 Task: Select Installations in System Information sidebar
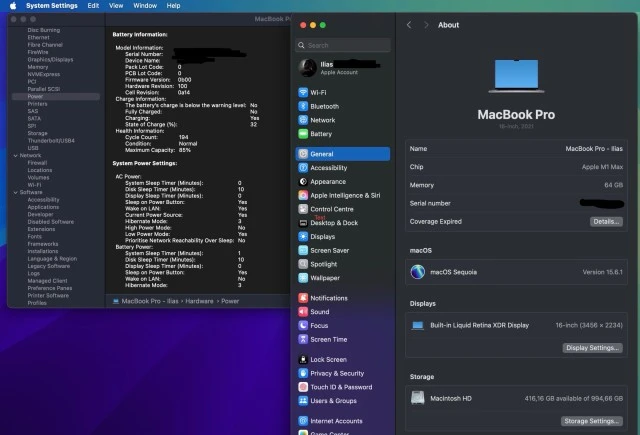click(x=43, y=251)
